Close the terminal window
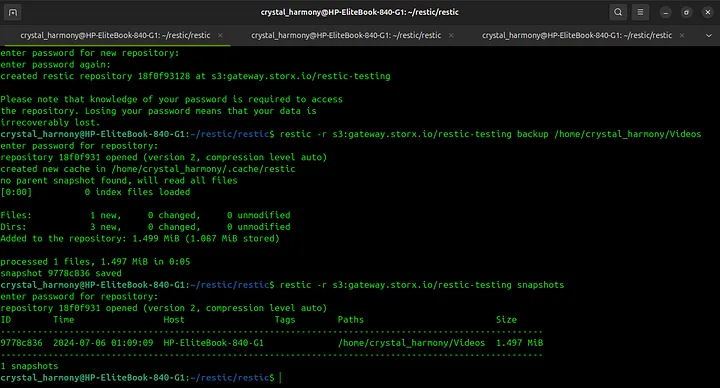 click(708, 12)
